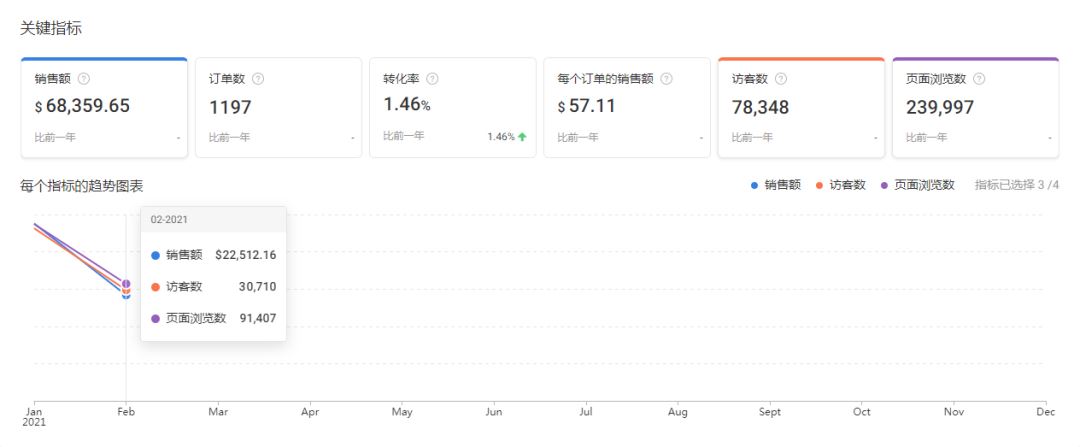This screenshot has height=447, width=1080.
Task: Select the 订单数 metric card
Action: [x=278, y=108]
